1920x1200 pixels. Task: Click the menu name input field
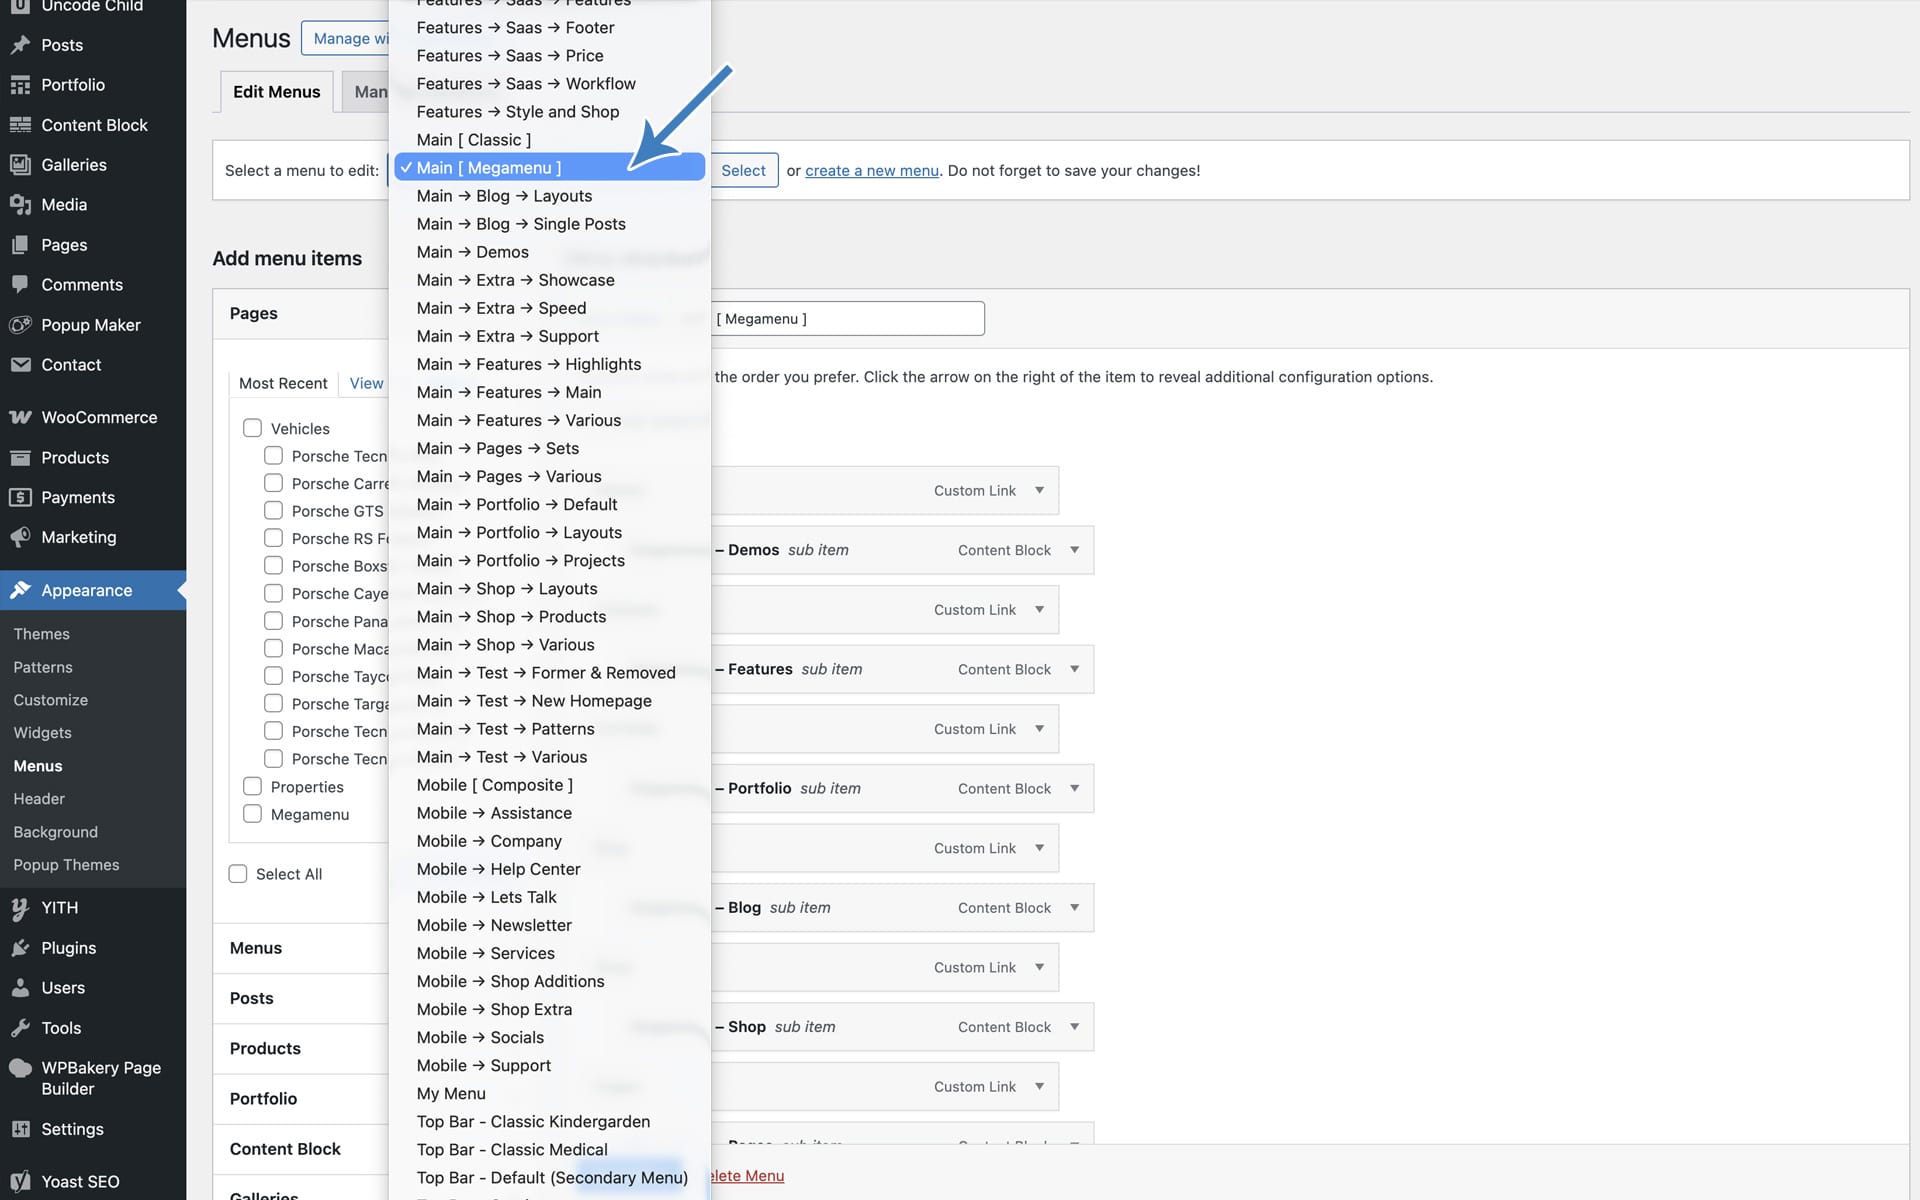848,319
